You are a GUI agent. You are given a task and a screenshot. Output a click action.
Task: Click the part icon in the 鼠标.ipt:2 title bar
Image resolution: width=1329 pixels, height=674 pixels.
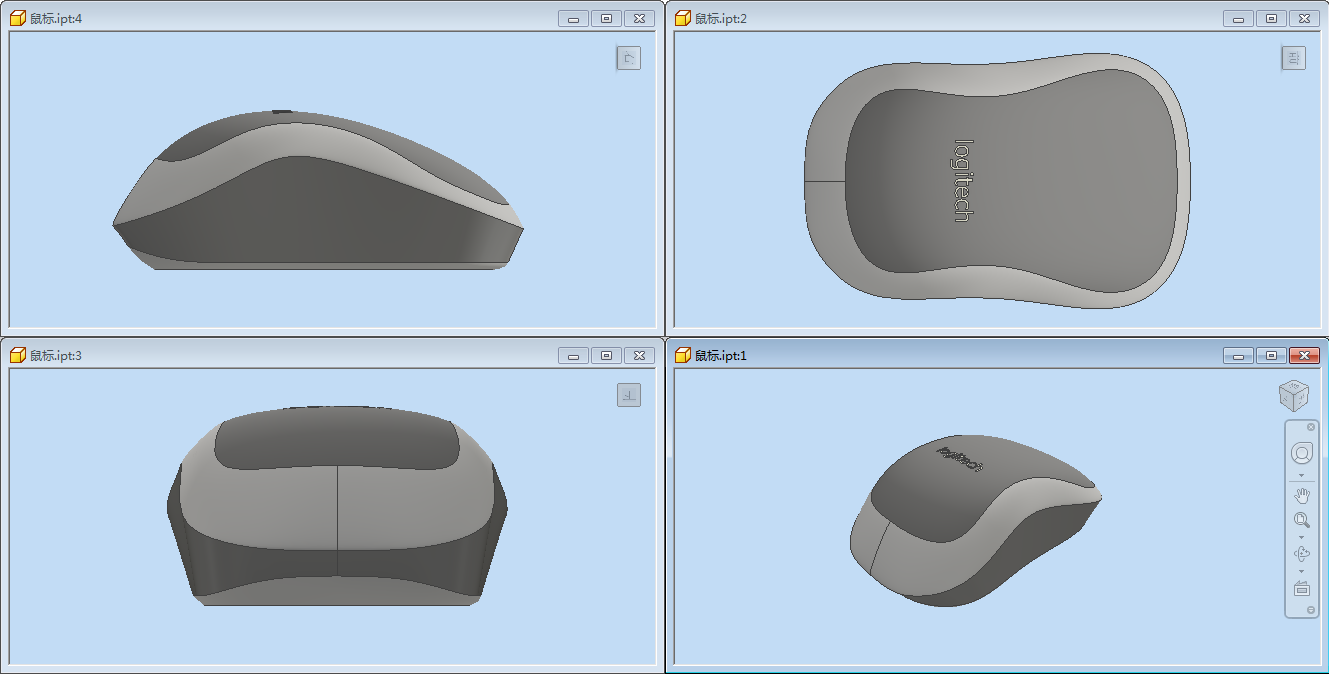pyautogui.click(x=684, y=18)
